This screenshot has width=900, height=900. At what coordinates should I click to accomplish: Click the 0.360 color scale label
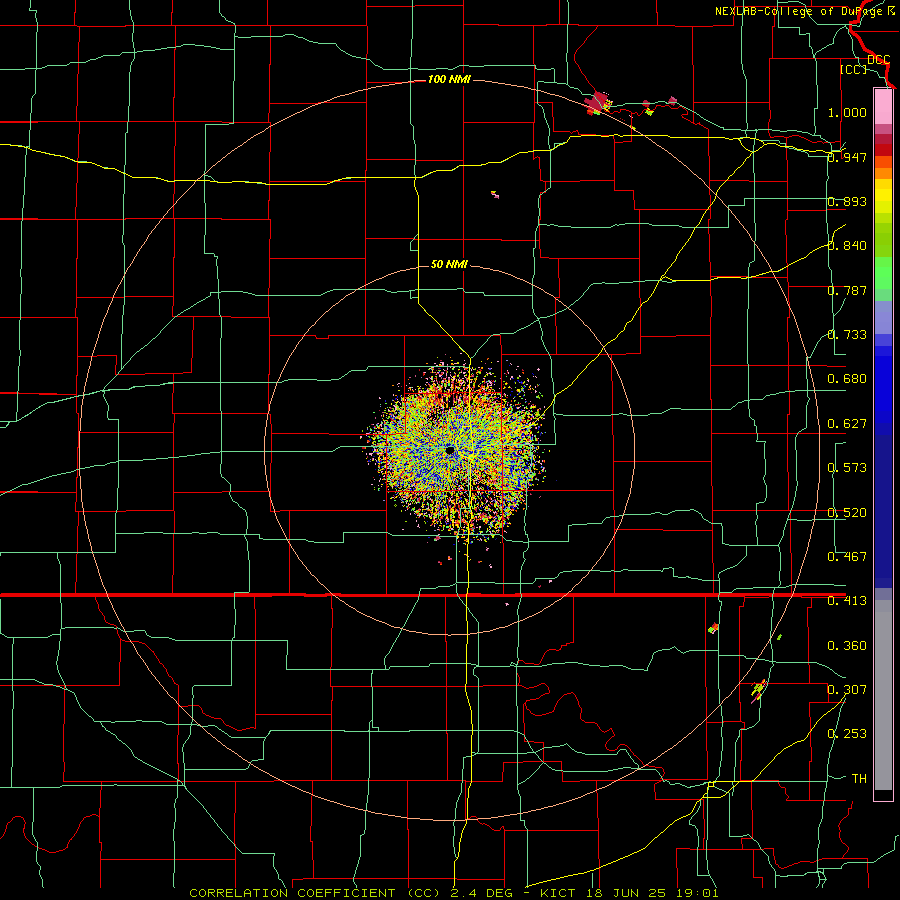pyautogui.click(x=847, y=646)
